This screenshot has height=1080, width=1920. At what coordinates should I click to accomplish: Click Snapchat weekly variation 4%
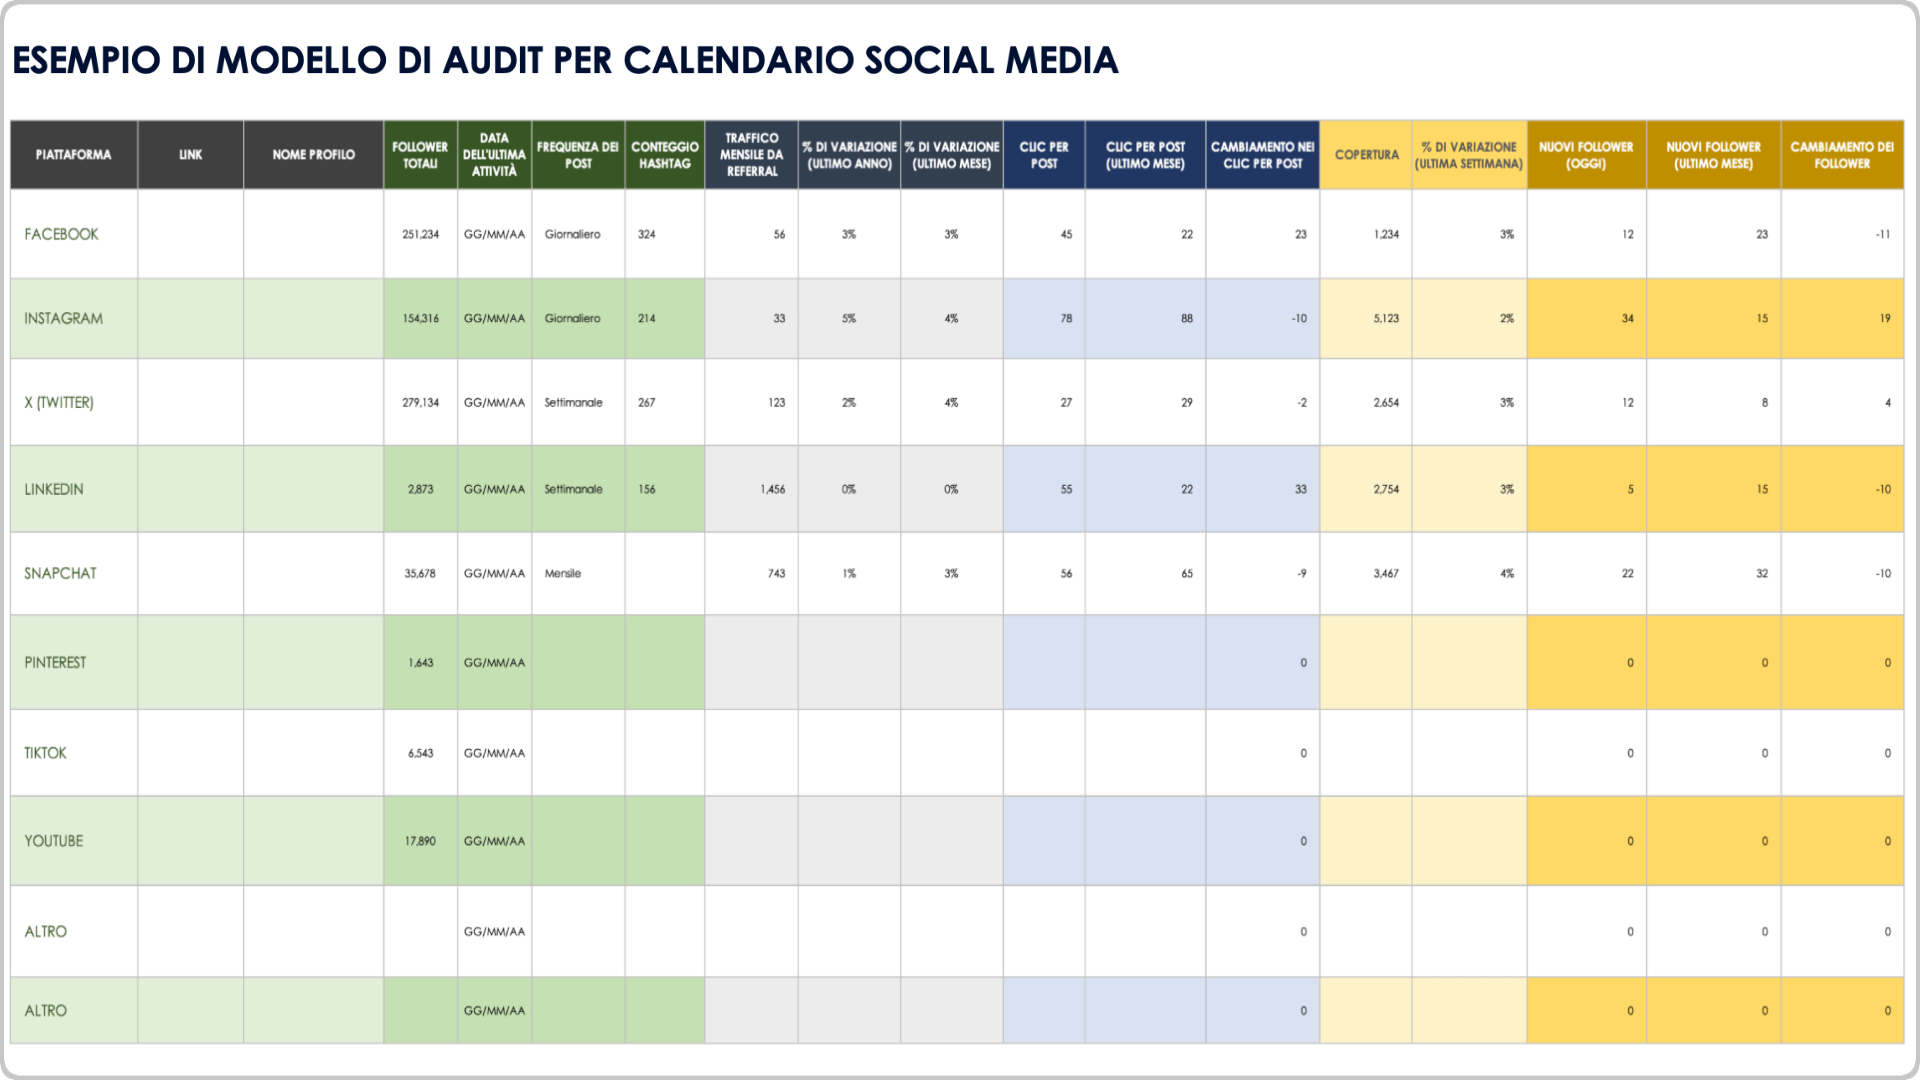pyautogui.click(x=1469, y=573)
